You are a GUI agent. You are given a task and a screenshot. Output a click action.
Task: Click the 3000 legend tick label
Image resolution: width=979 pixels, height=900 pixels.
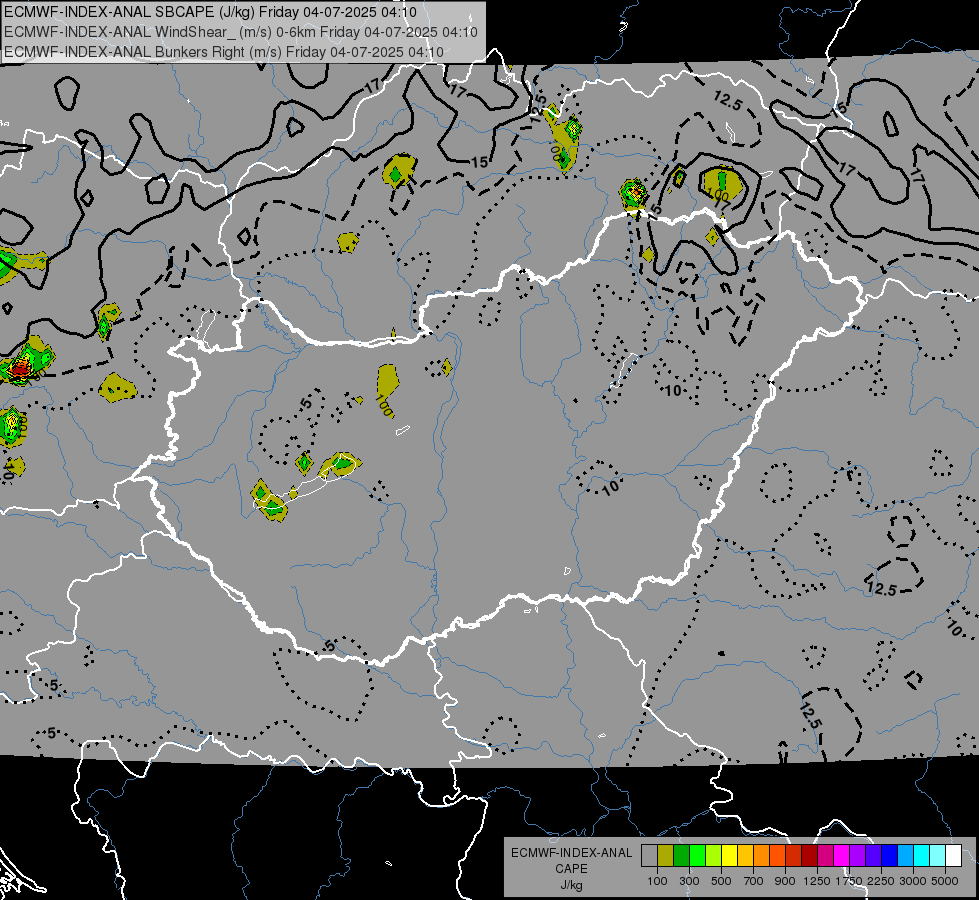913,881
